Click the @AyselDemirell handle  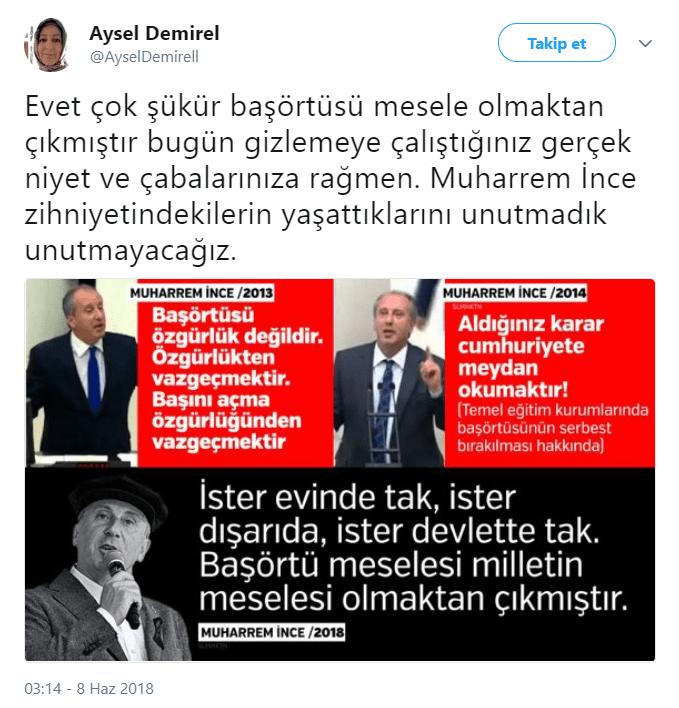tap(144, 57)
